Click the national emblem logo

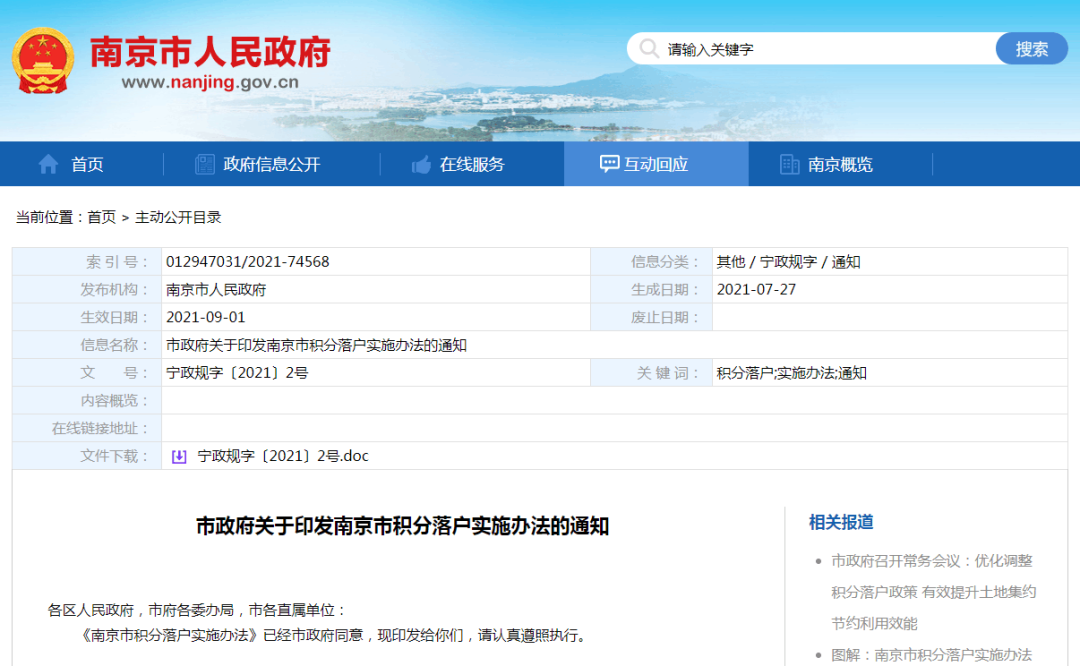point(42,61)
